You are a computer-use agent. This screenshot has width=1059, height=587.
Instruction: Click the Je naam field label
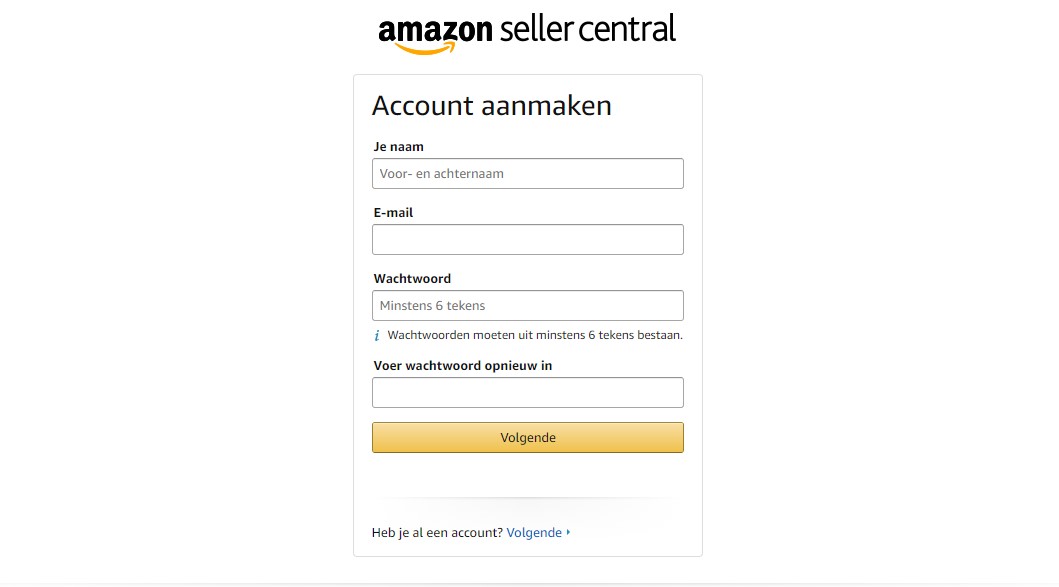tap(397, 146)
